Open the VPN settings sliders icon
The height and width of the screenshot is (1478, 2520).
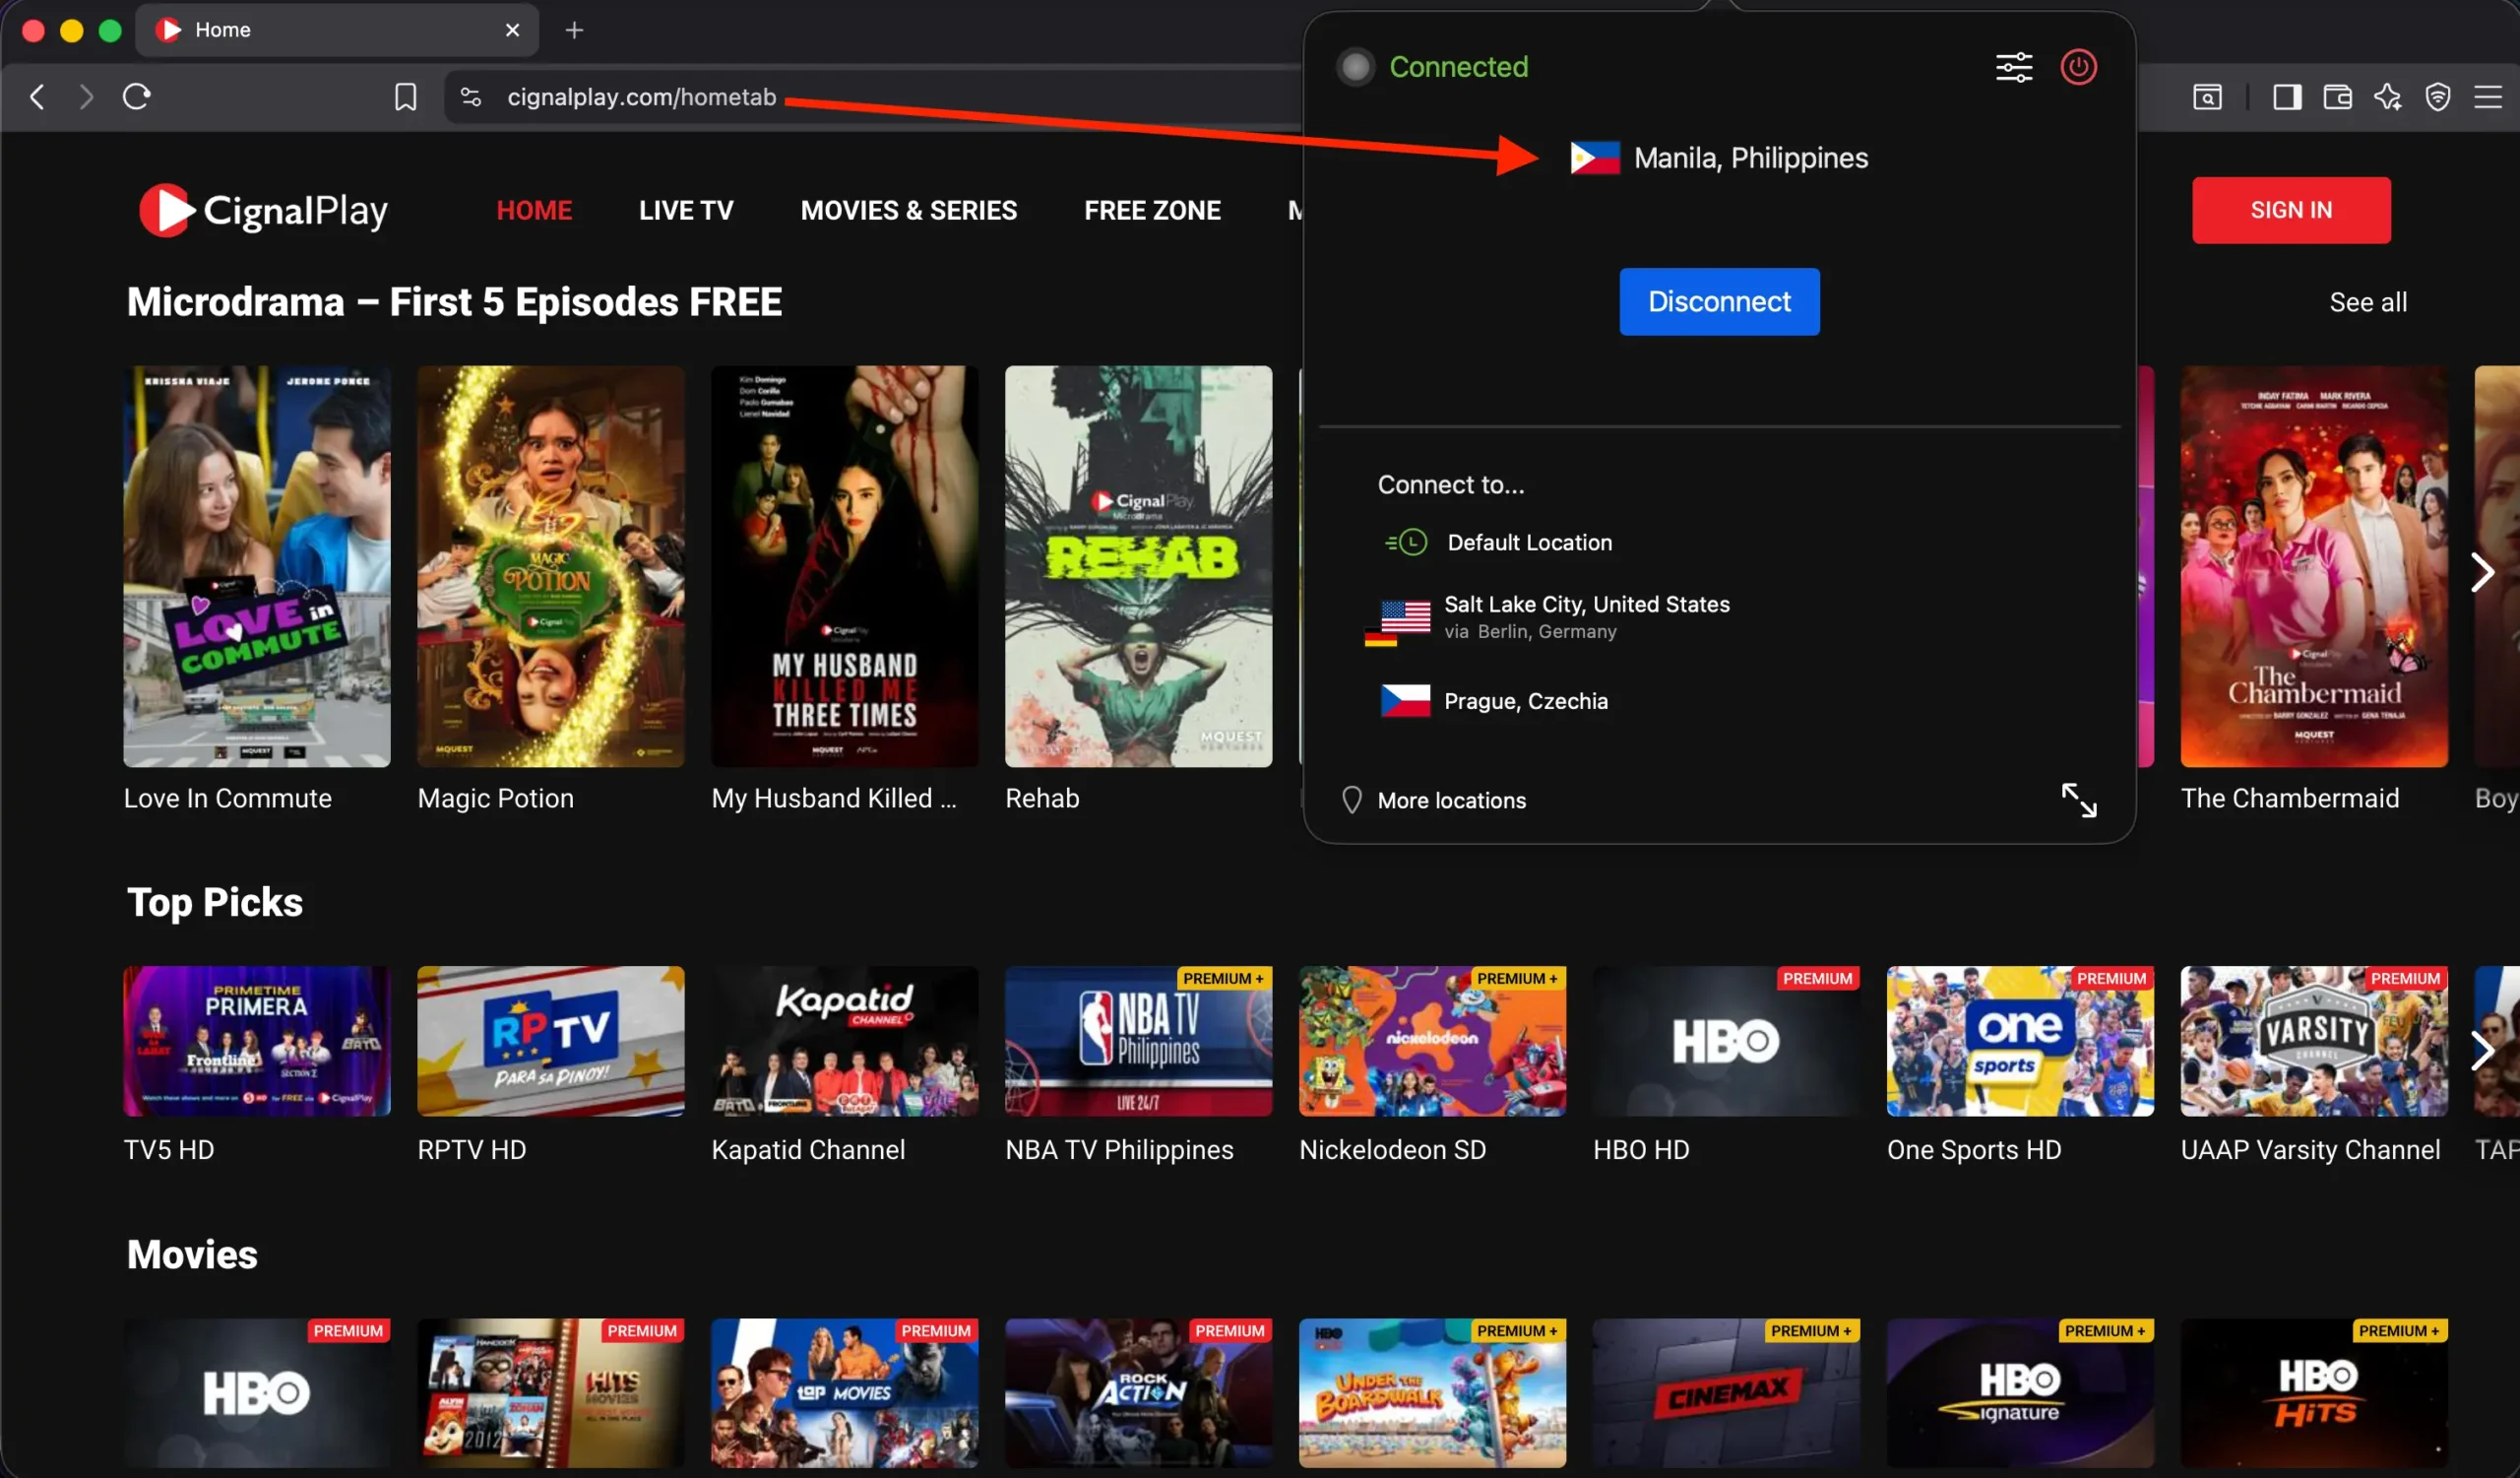point(2014,67)
